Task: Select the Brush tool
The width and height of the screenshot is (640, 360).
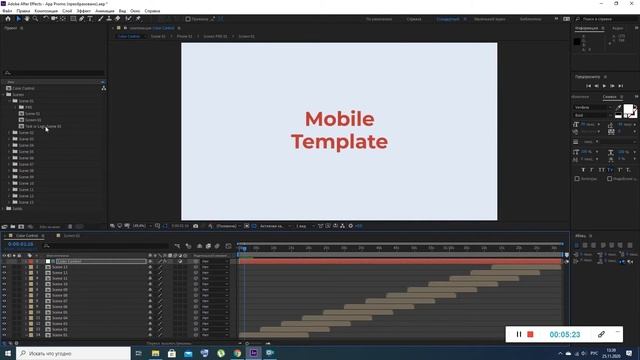Action: click(x=100, y=19)
